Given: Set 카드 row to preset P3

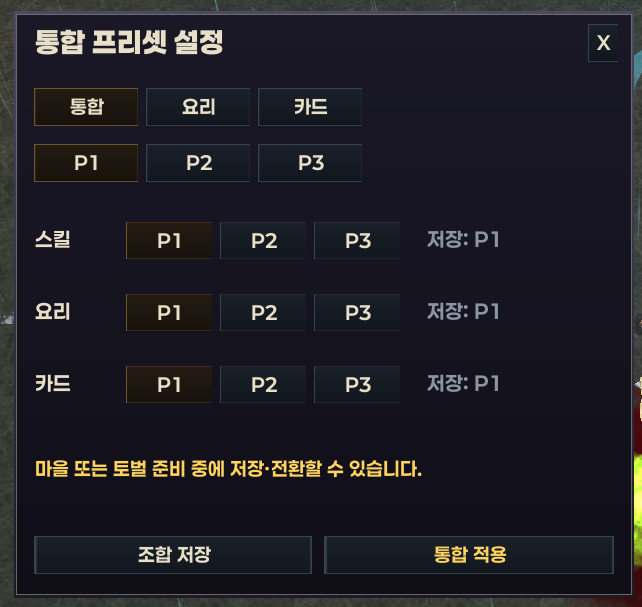Looking at the screenshot, I should [x=357, y=385].
